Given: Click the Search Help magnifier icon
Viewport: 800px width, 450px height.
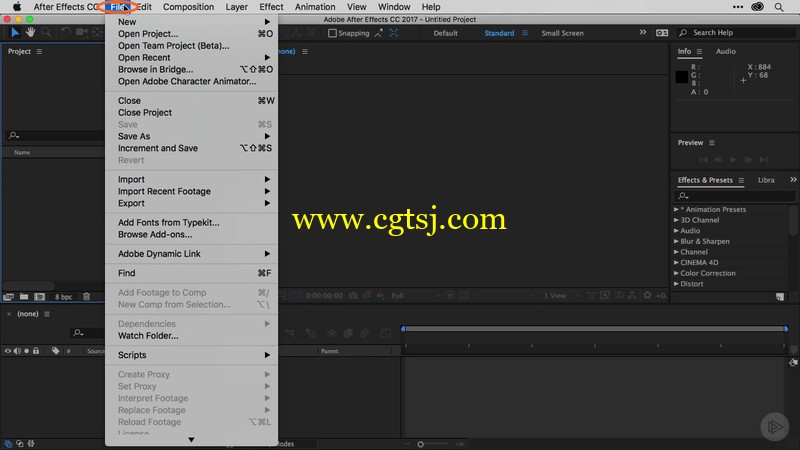Looking at the screenshot, I should (683, 33).
